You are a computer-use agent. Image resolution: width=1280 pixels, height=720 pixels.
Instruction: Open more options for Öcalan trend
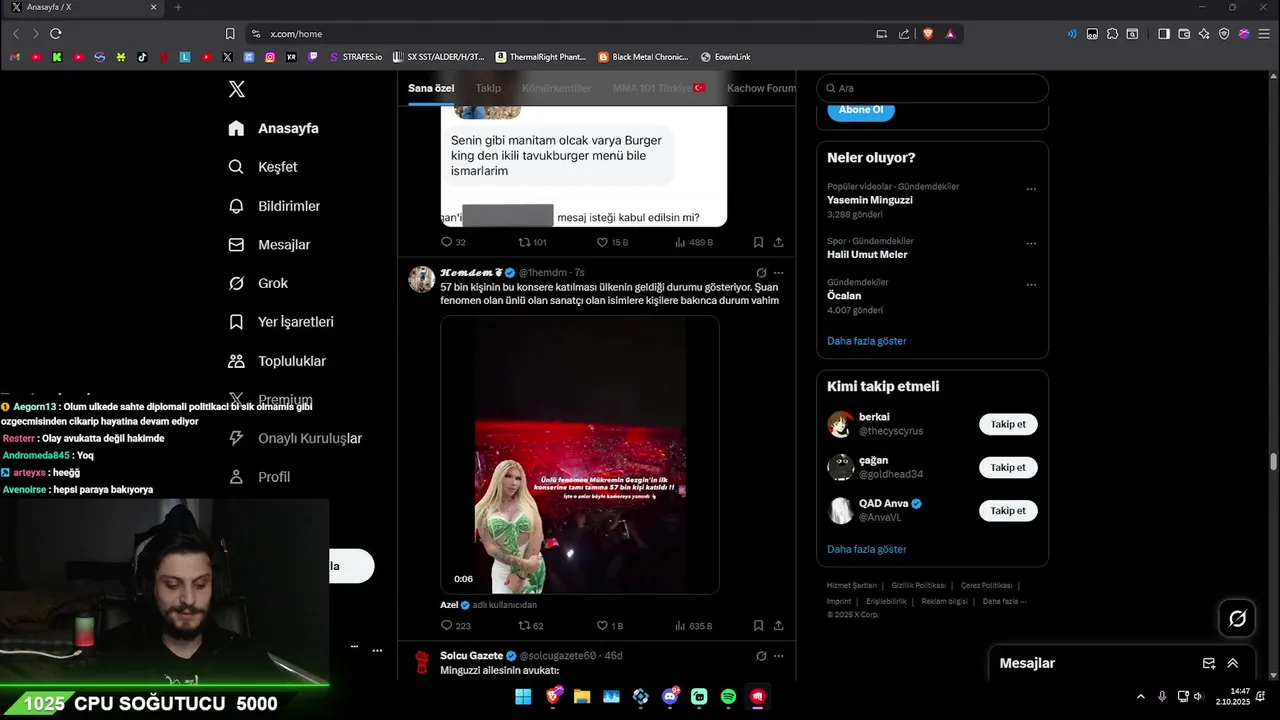pyautogui.click(x=1031, y=284)
